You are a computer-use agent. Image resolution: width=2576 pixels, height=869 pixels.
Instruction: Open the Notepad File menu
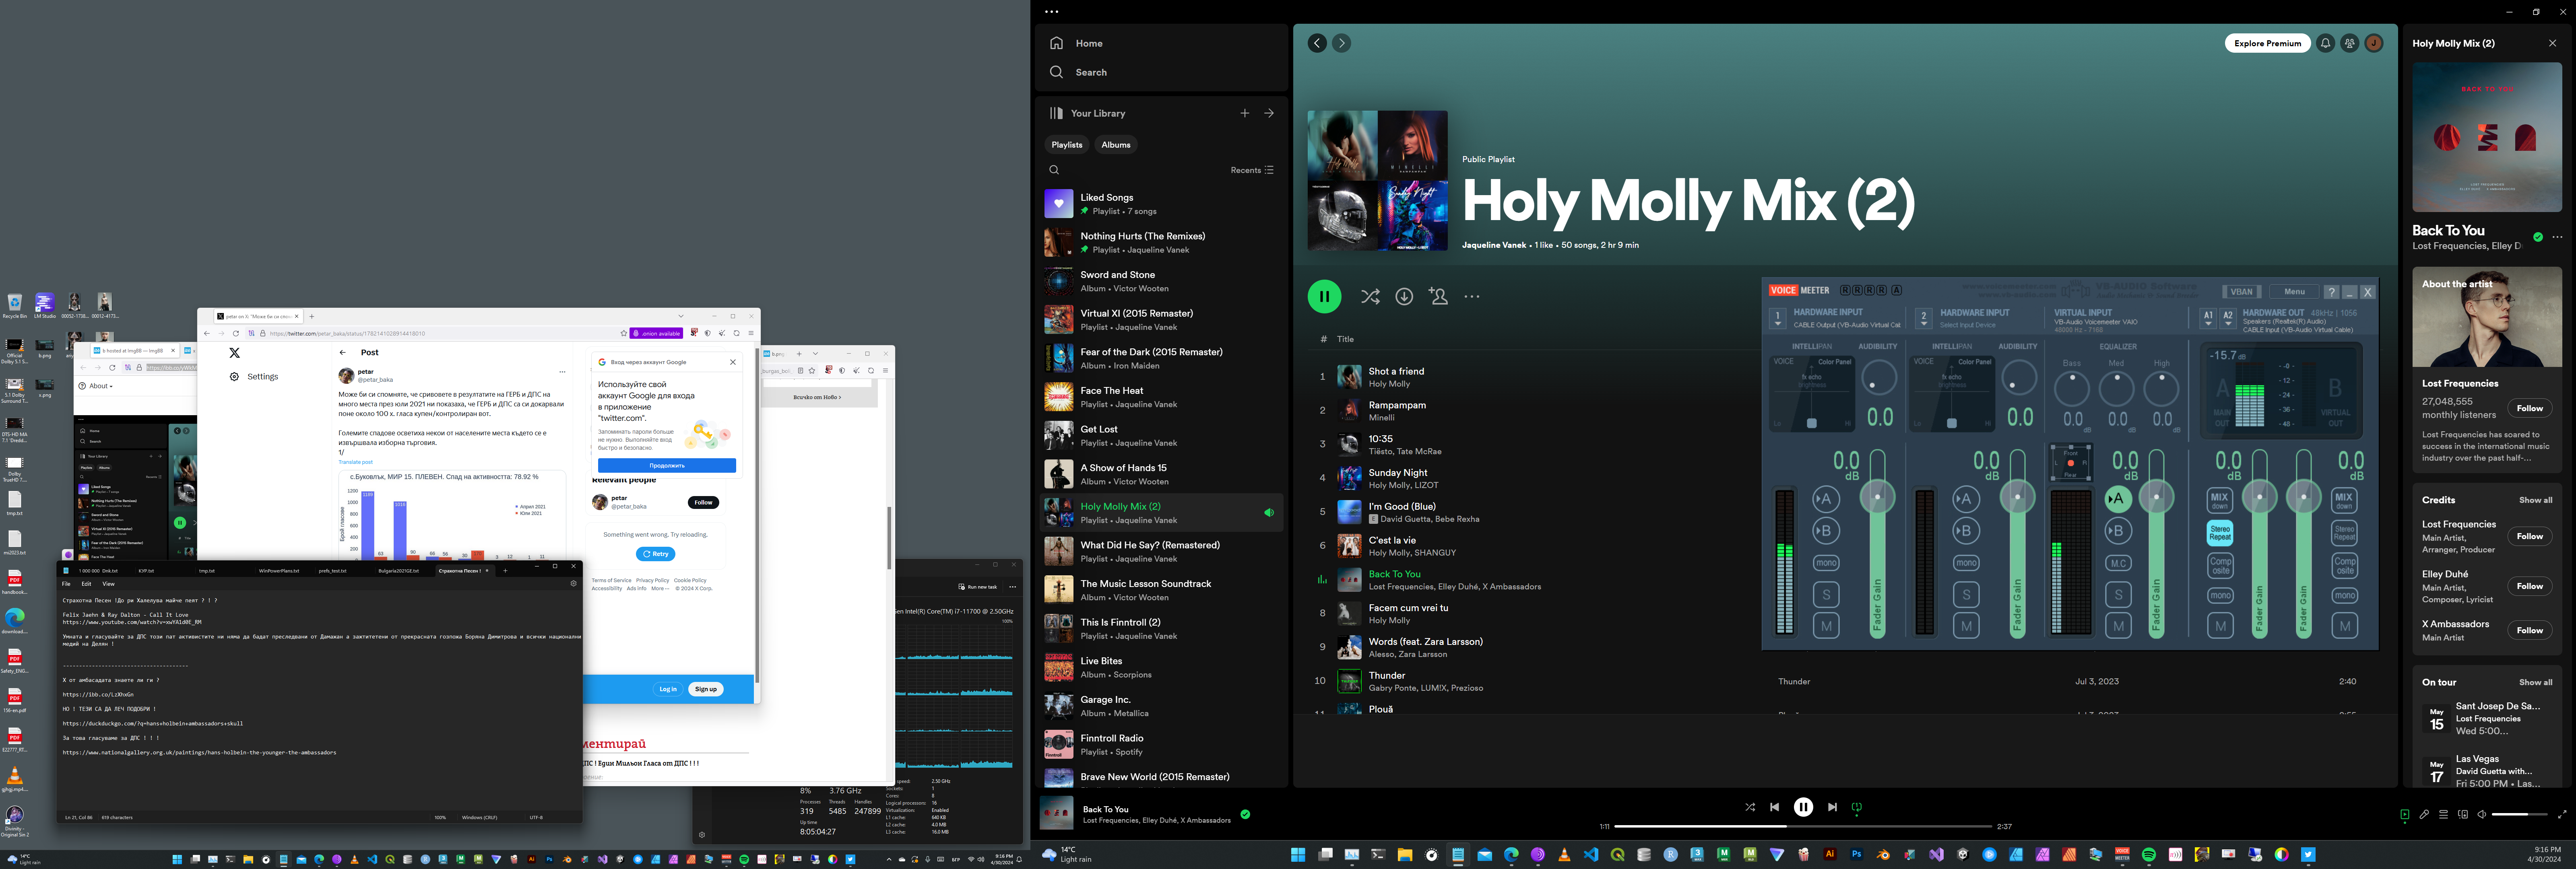pos(67,584)
